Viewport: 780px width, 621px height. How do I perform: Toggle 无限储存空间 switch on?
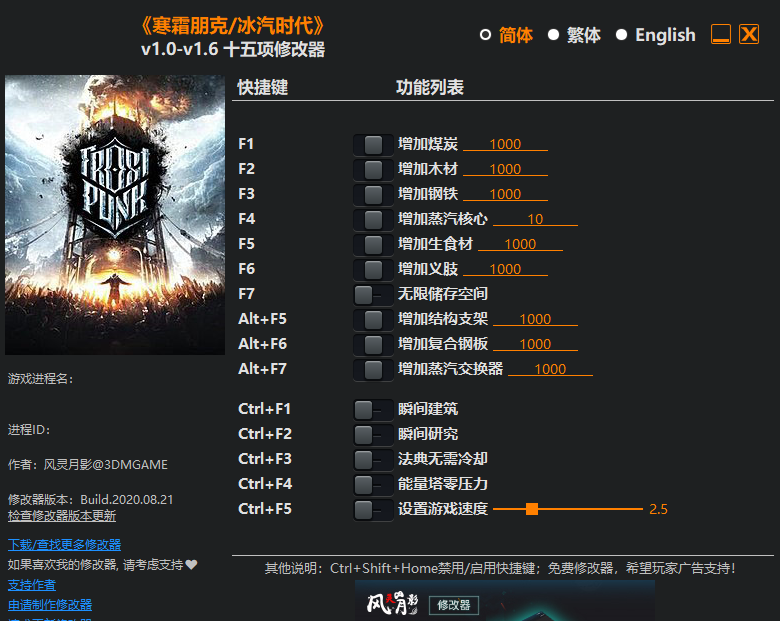[x=373, y=295]
